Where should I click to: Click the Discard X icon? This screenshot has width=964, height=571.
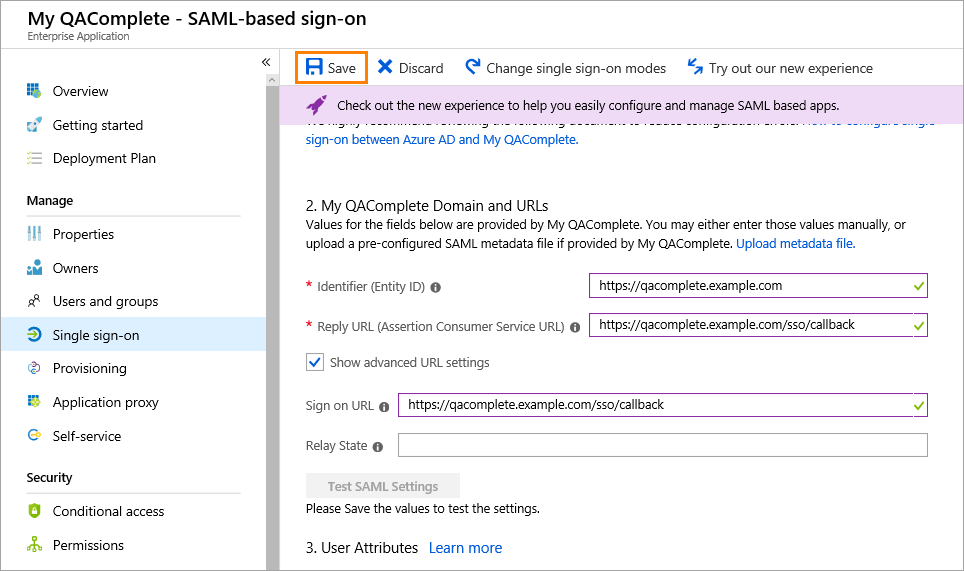click(x=385, y=67)
